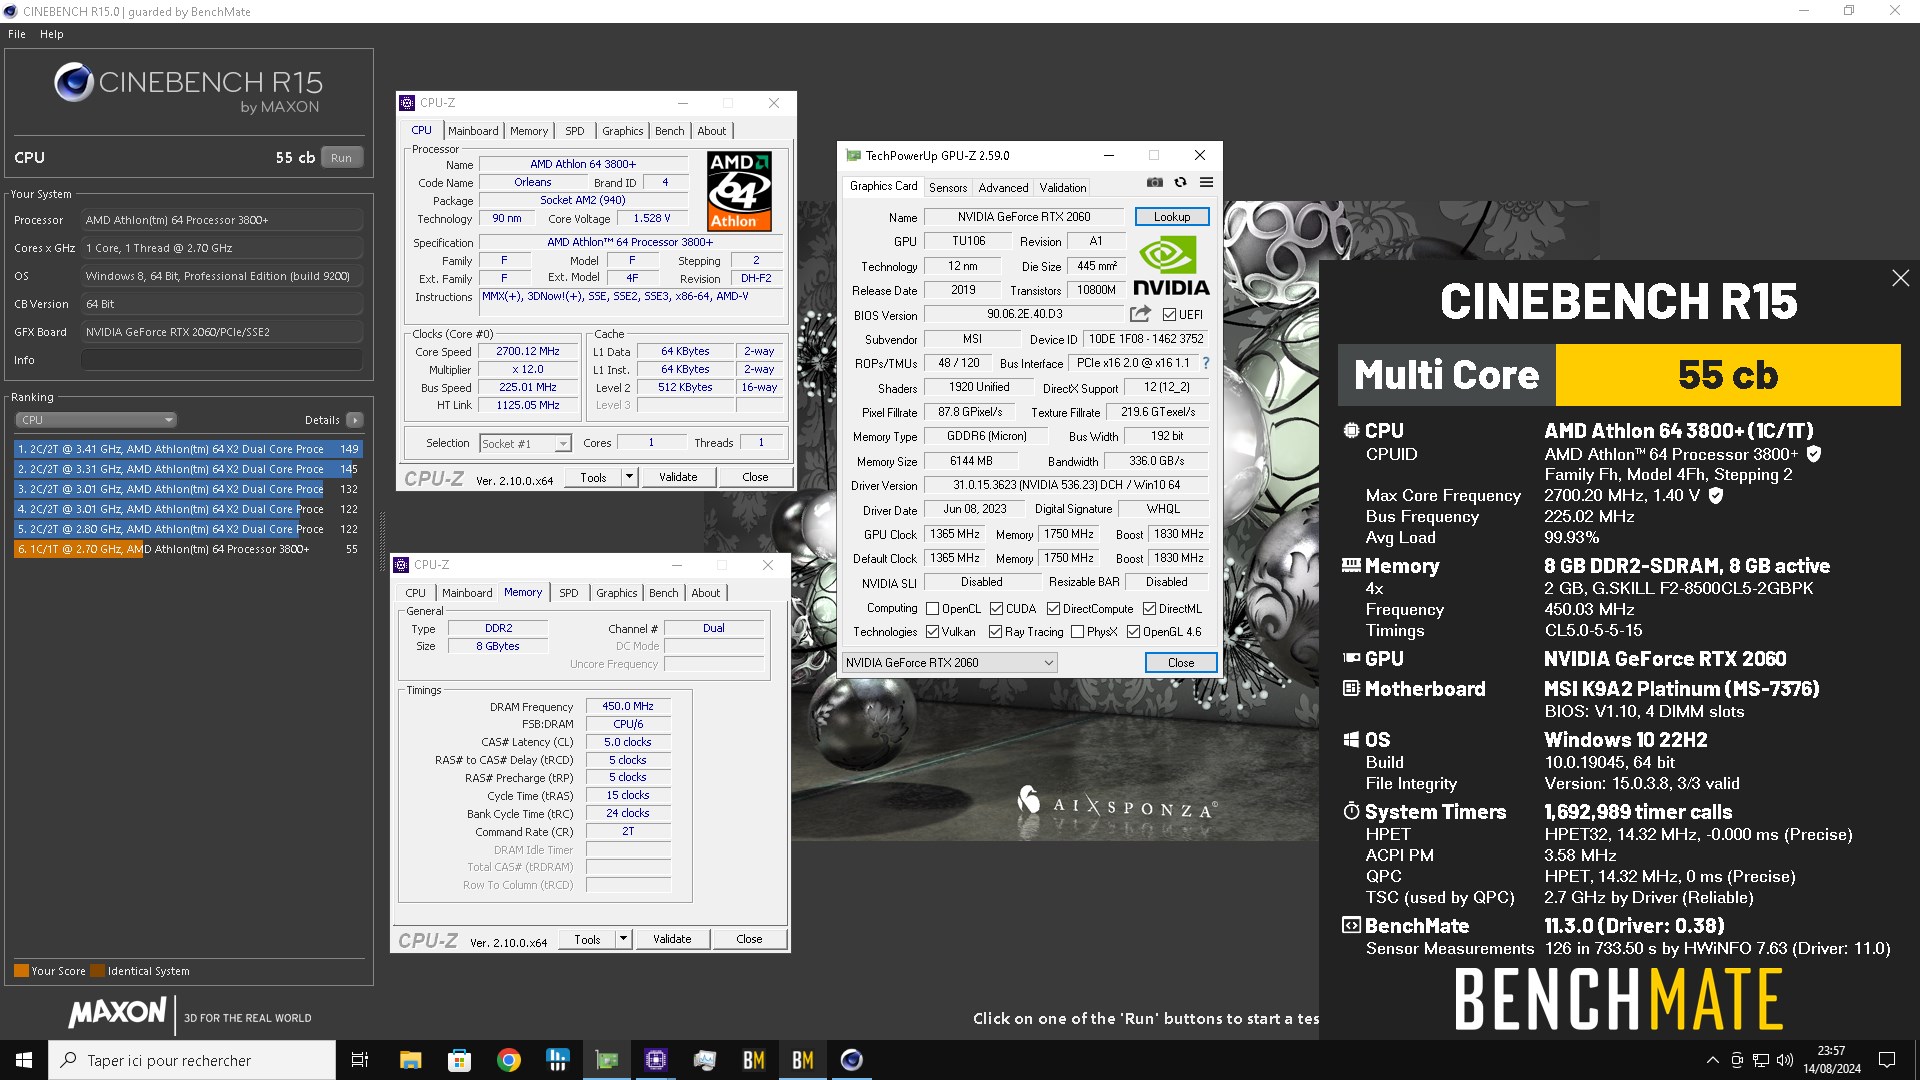The height and width of the screenshot is (1080, 1920).
Task: Show hidden system tray icons
Action: 1712,1060
